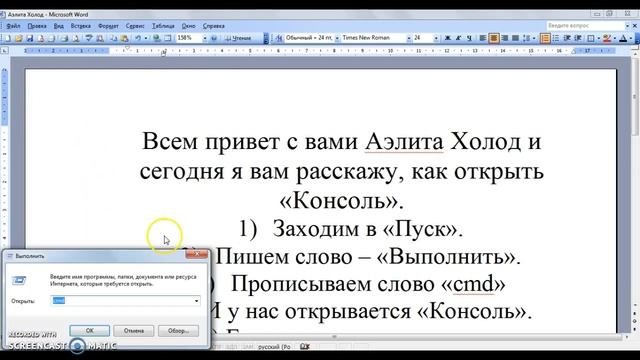Toggle italic formatting (К)

pos(458,38)
